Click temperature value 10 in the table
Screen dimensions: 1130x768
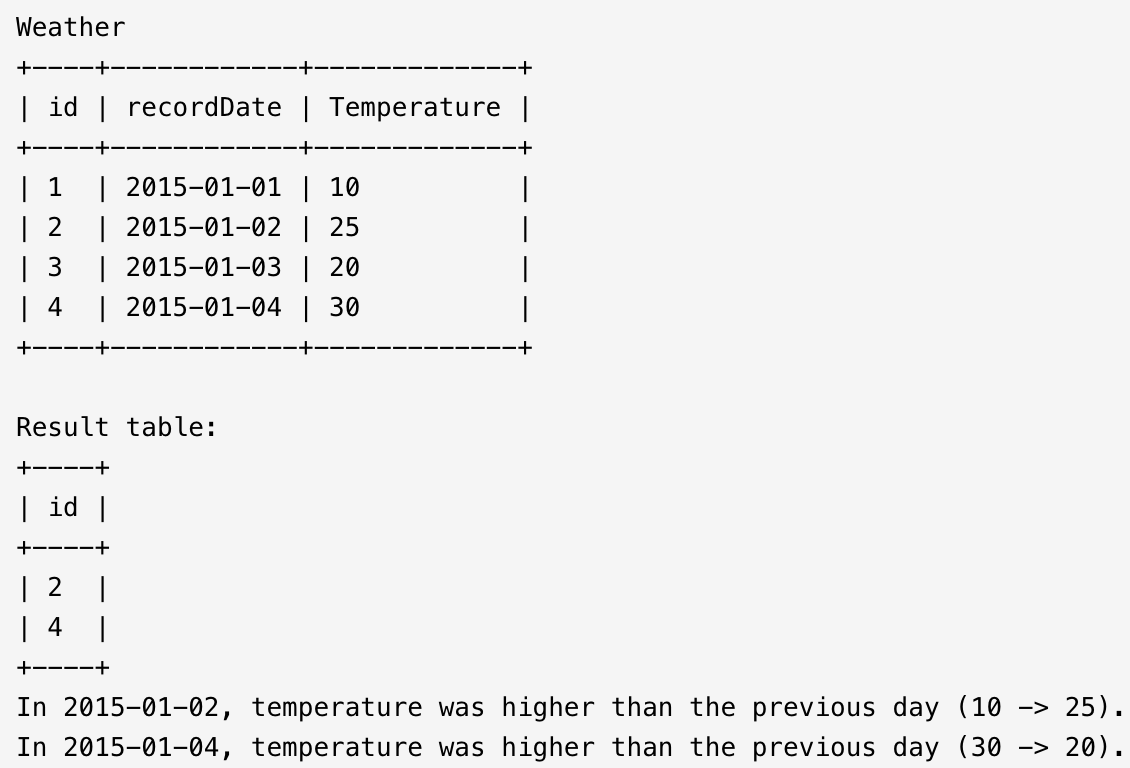[x=344, y=188]
